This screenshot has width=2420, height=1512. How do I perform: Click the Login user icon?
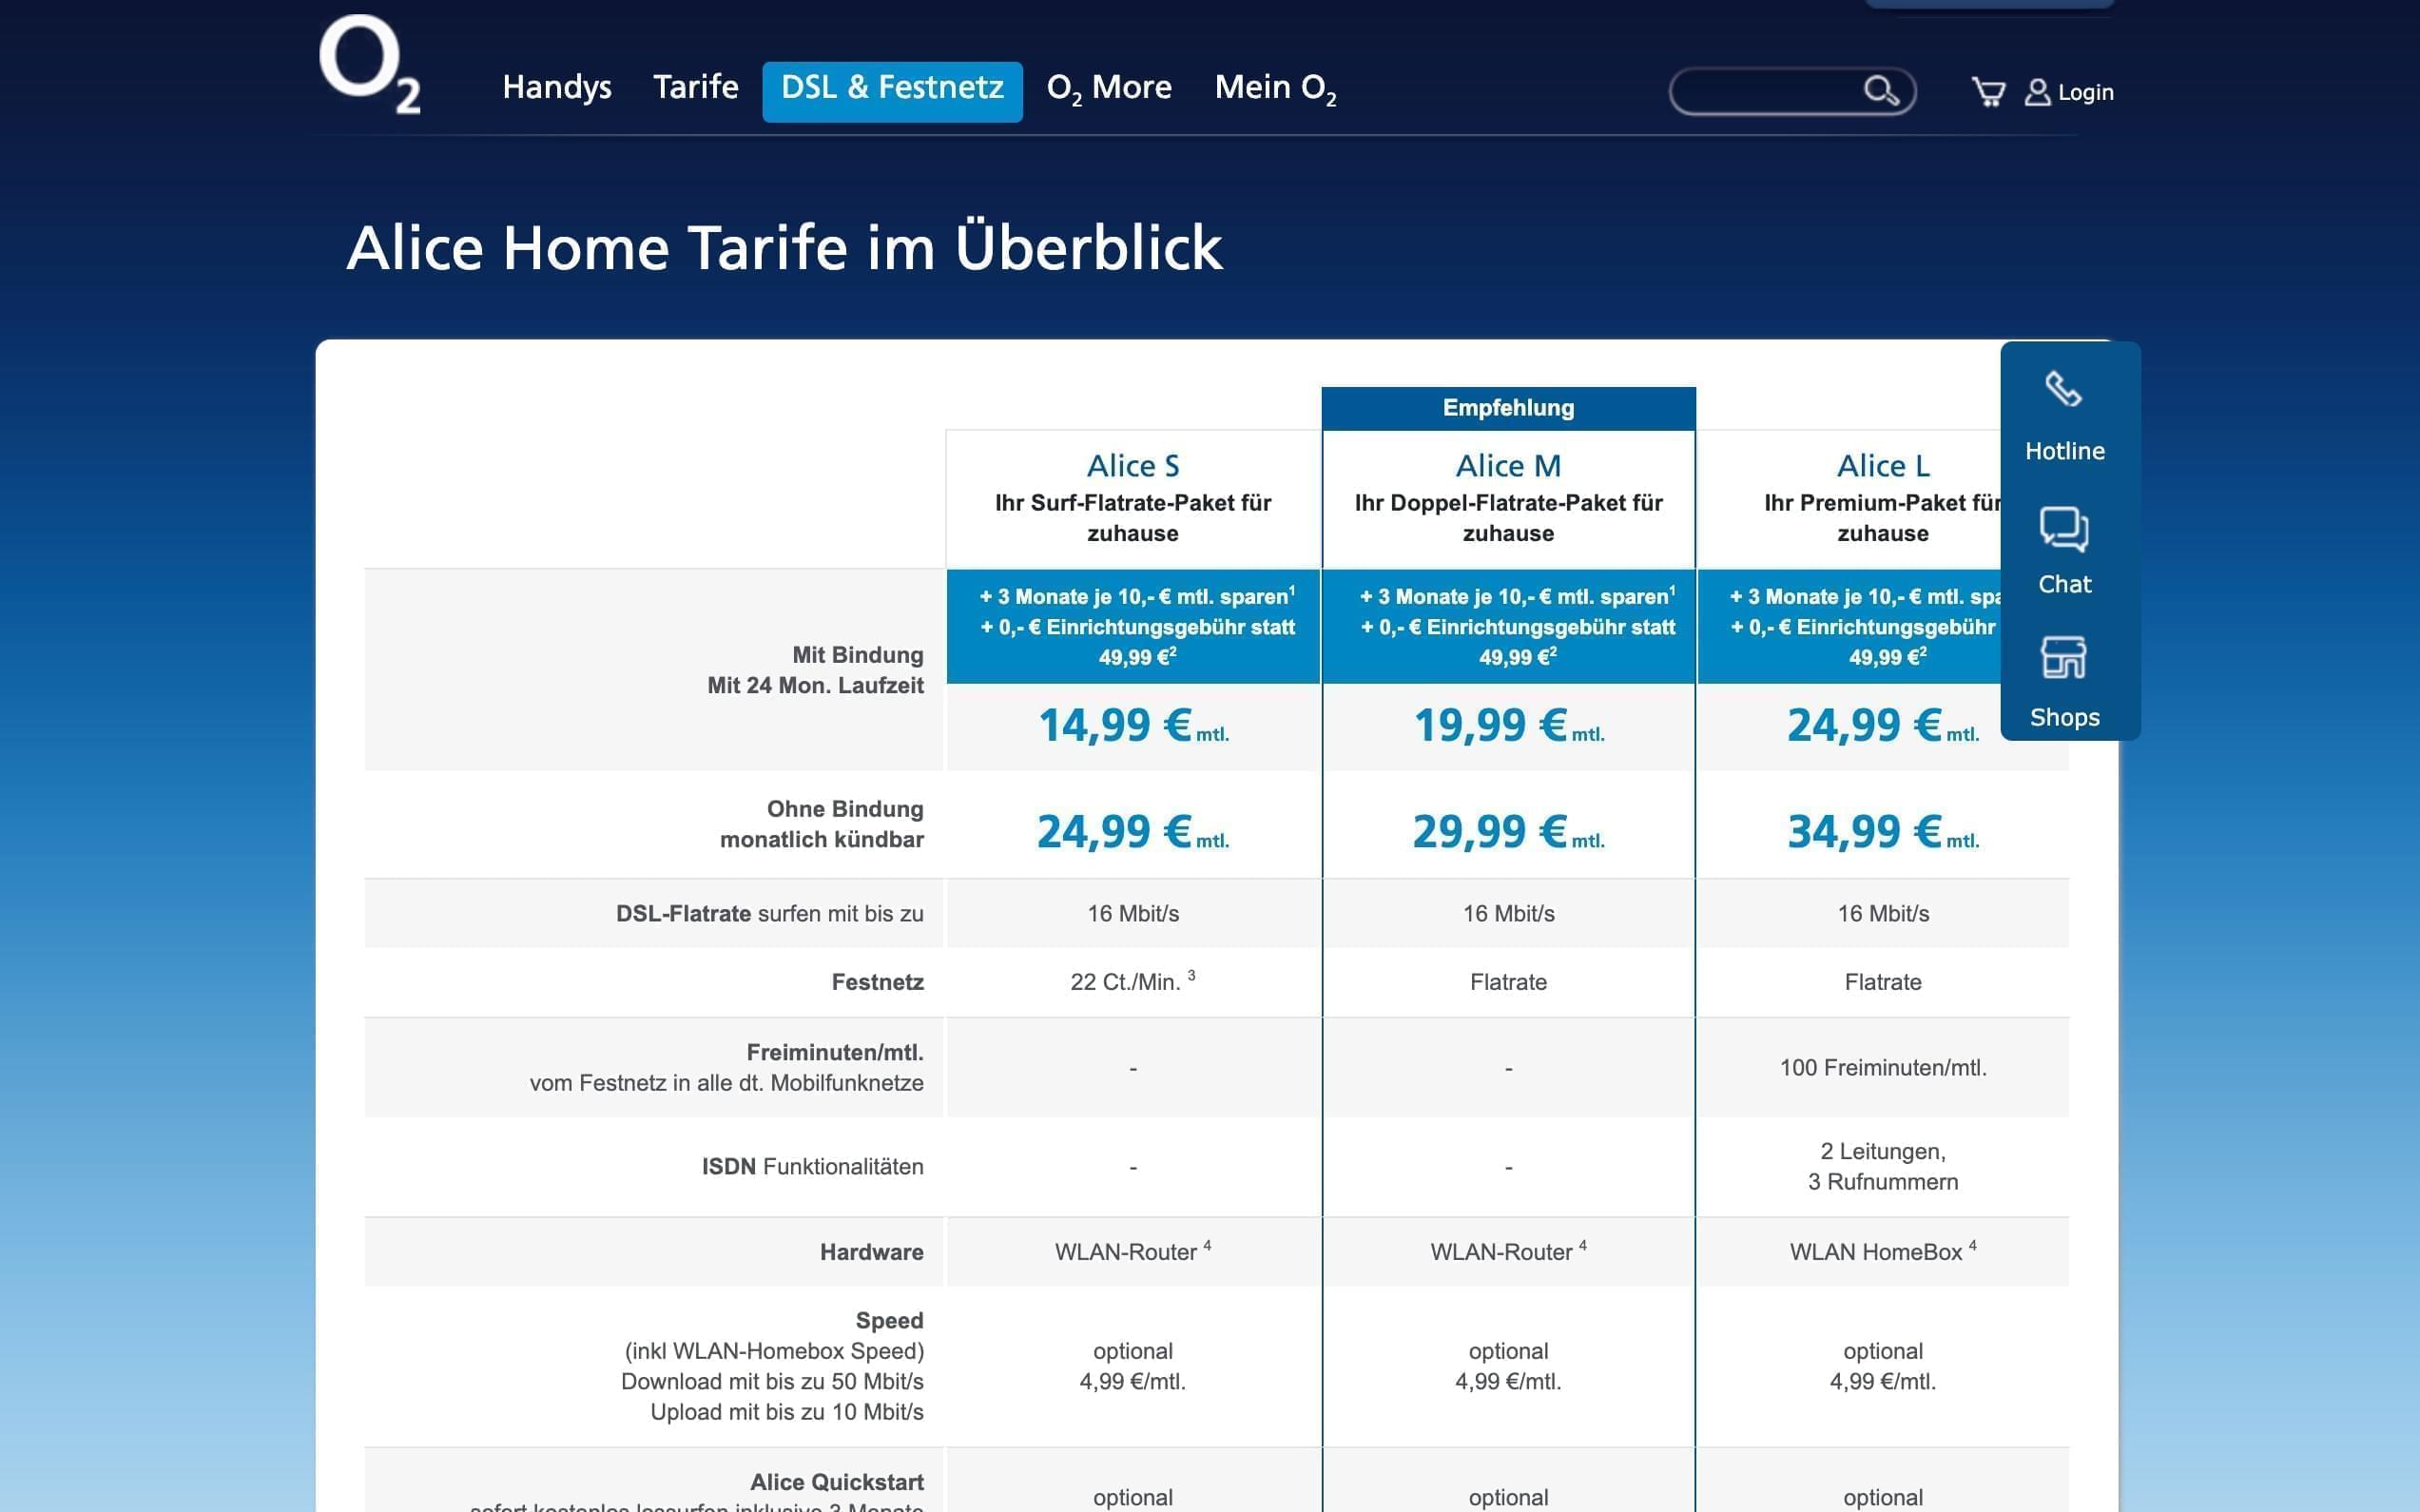point(2037,92)
